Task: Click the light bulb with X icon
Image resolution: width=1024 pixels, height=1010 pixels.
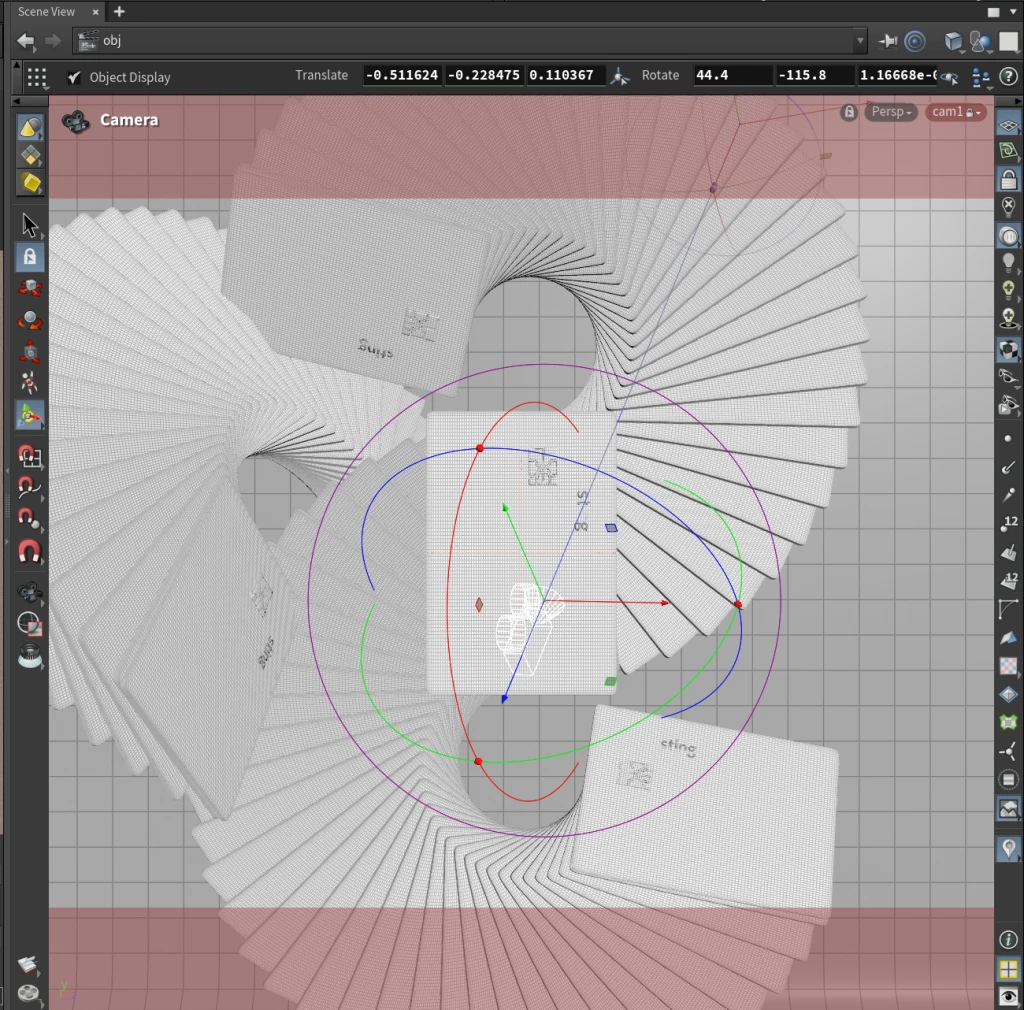Action: pos(1008,208)
